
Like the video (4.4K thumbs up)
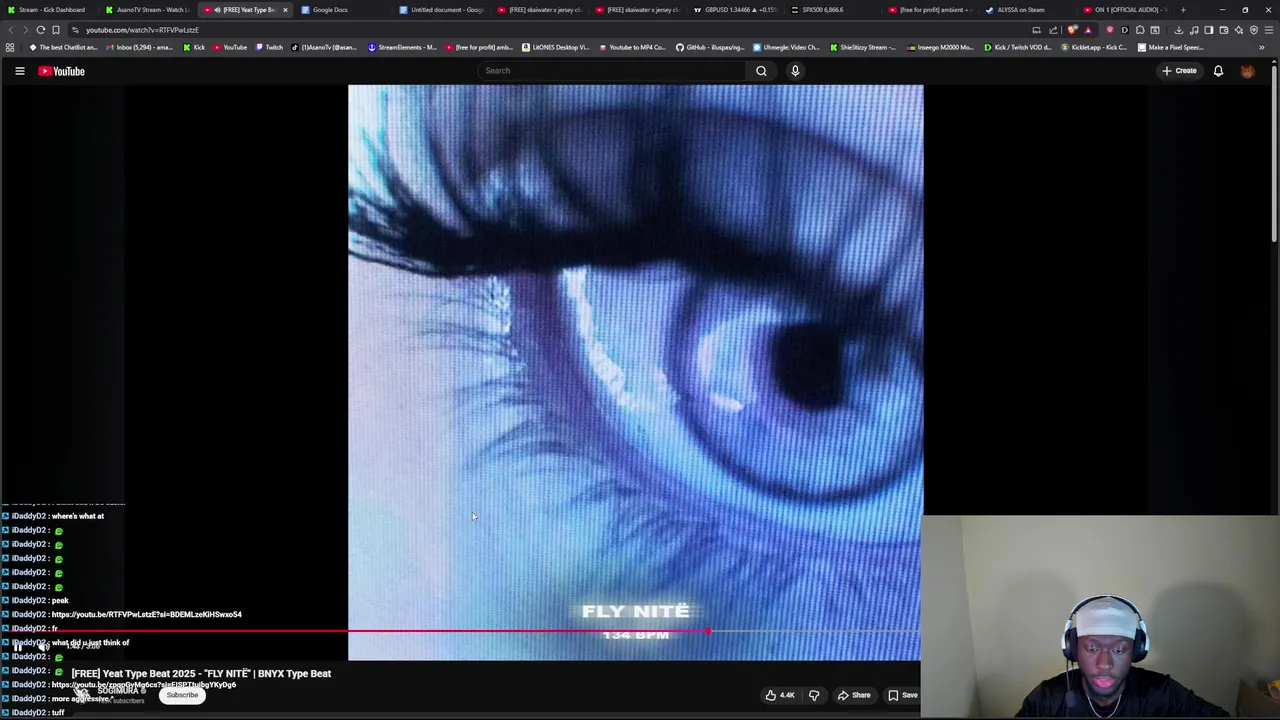point(780,695)
